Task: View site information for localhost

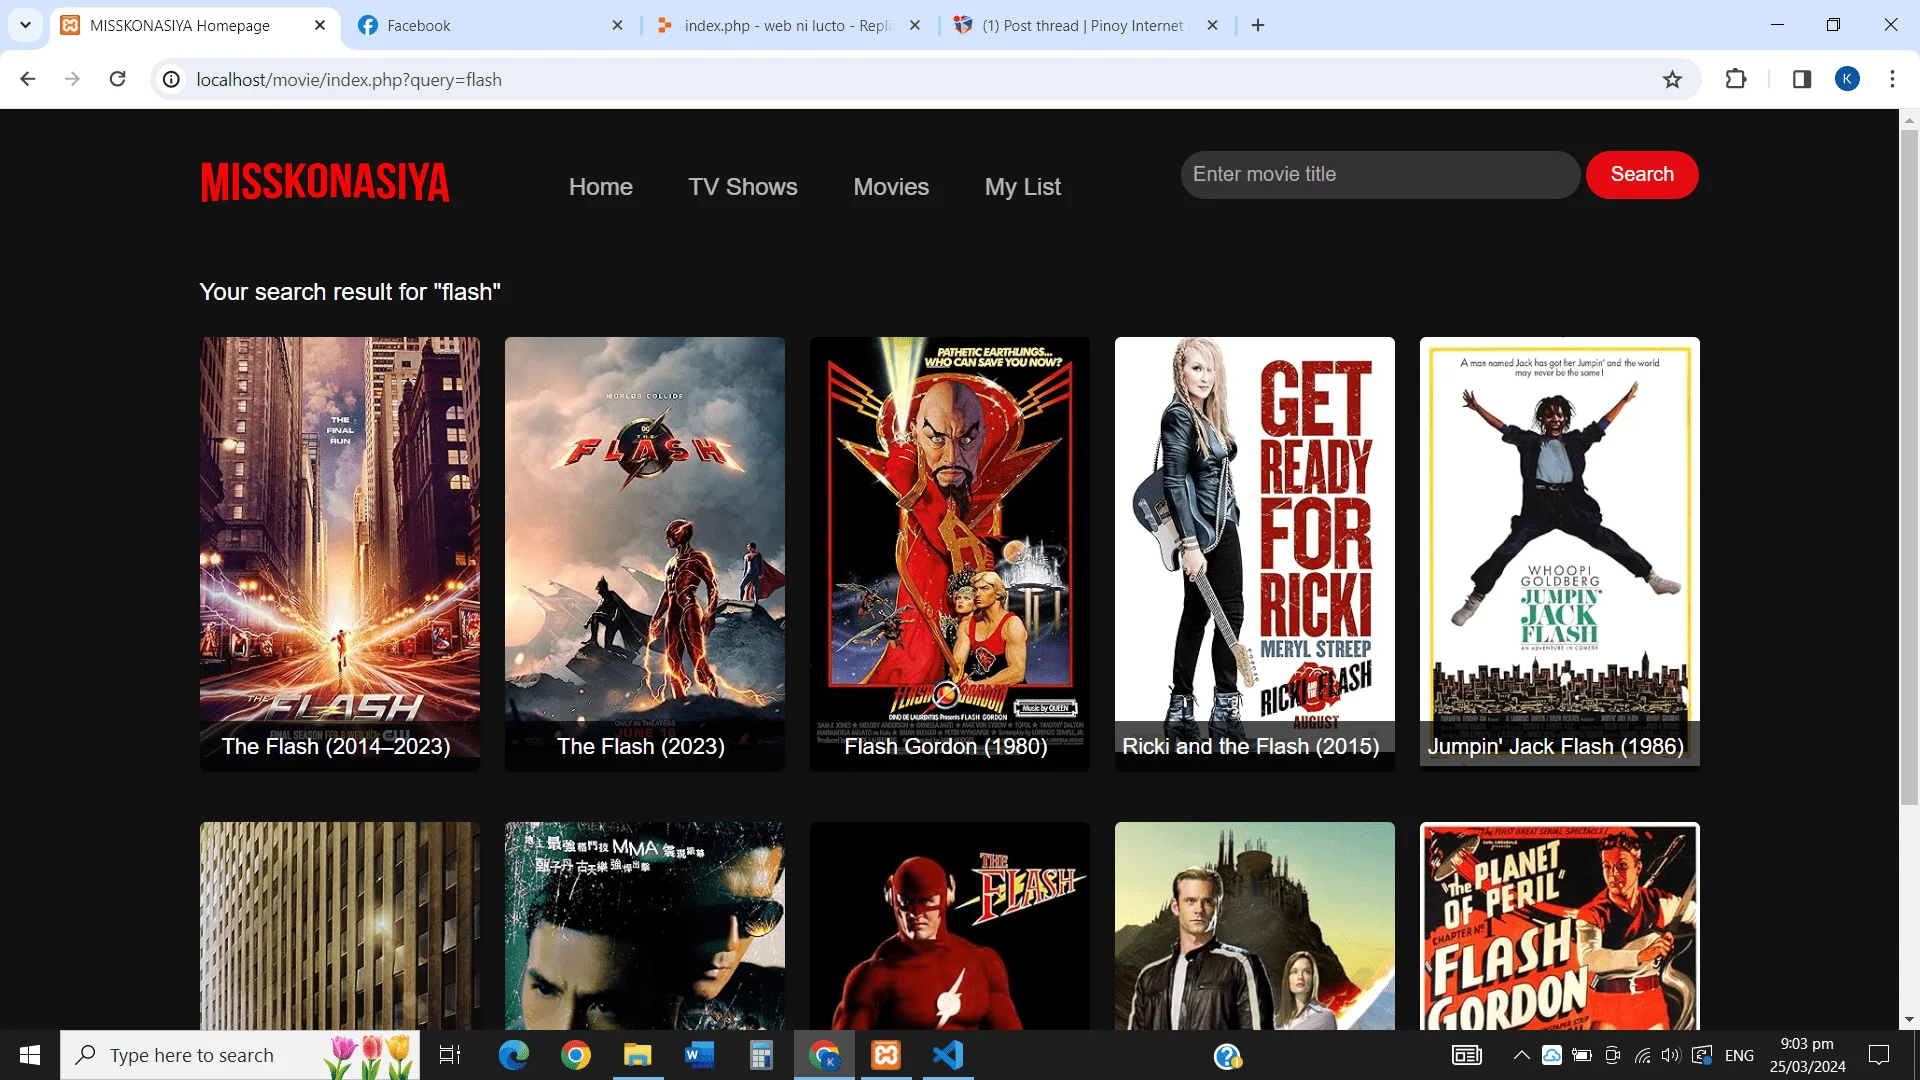Action: pyautogui.click(x=172, y=79)
